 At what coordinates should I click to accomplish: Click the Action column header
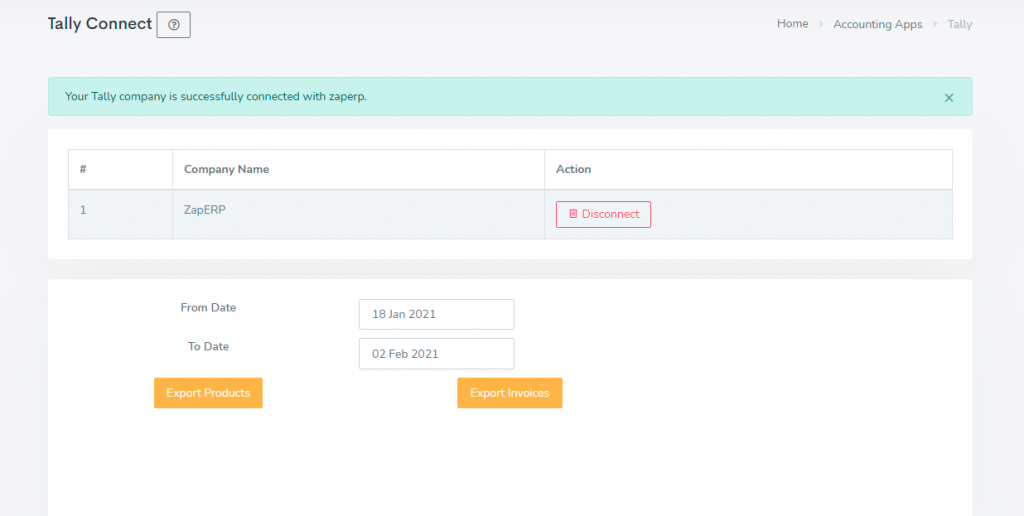(x=748, y=169)
